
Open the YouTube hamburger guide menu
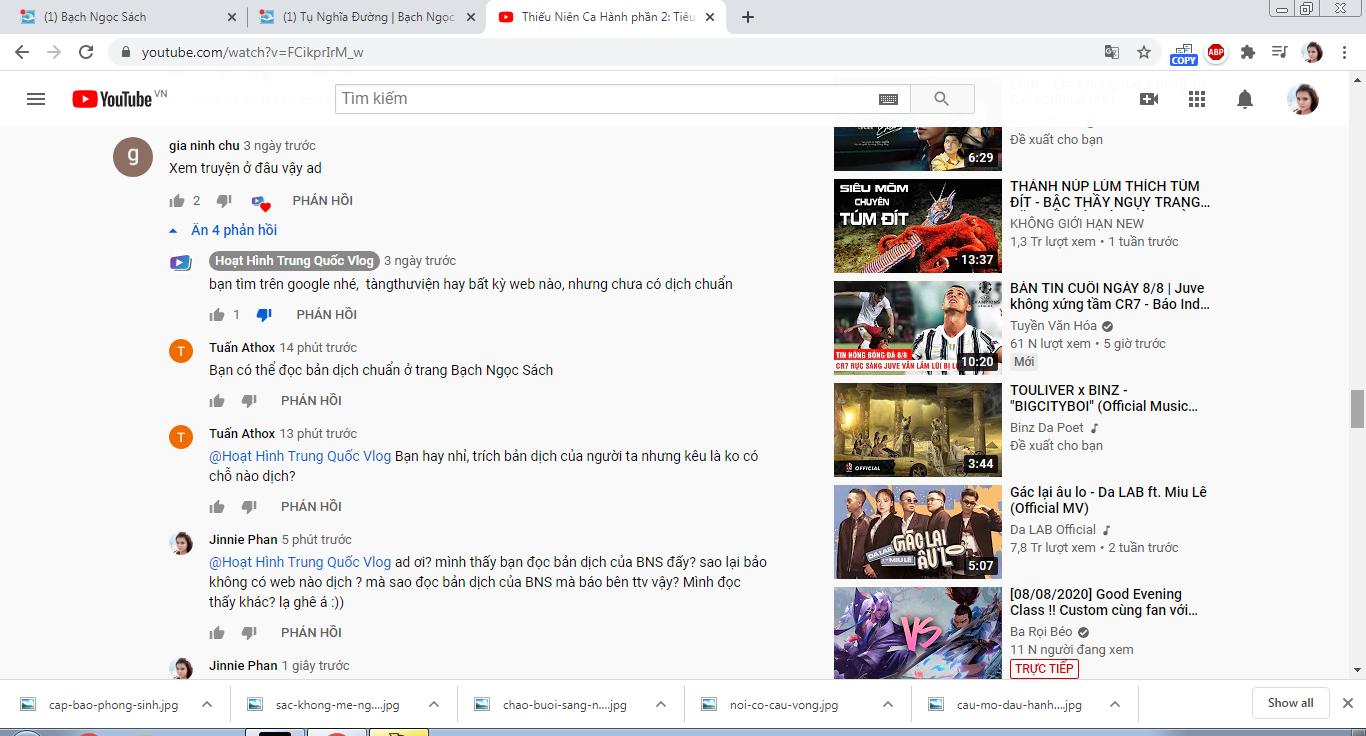pyautogui.click(x=36, y=99)
